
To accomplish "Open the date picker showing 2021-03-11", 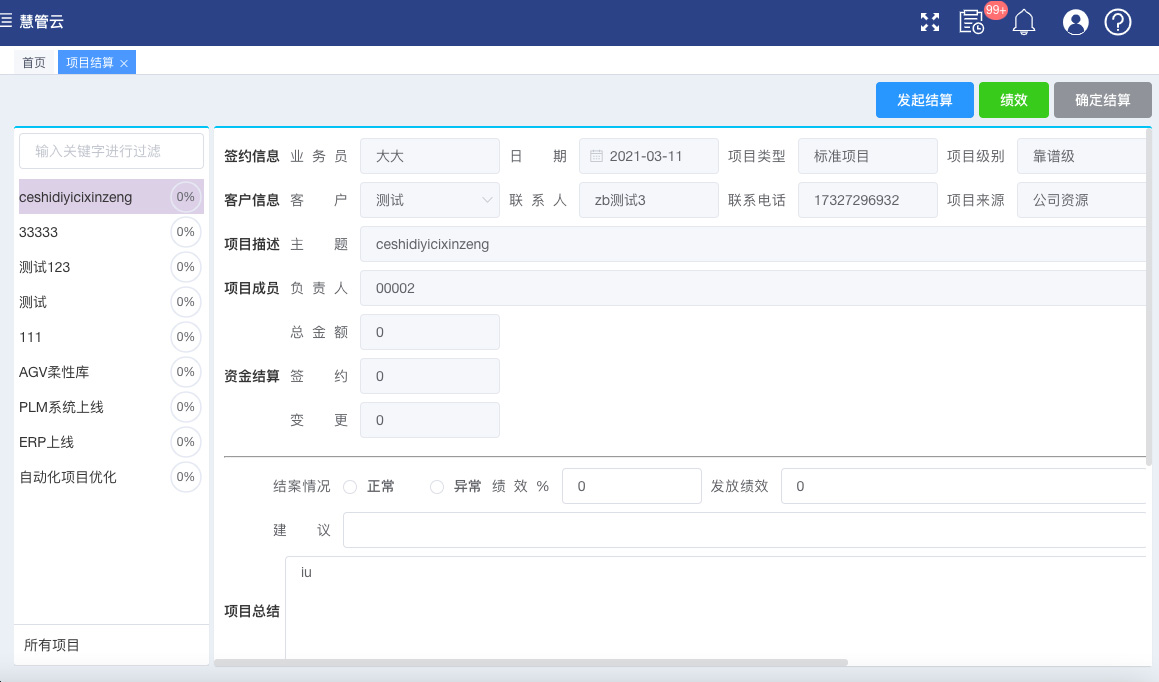I will point(648,156).
